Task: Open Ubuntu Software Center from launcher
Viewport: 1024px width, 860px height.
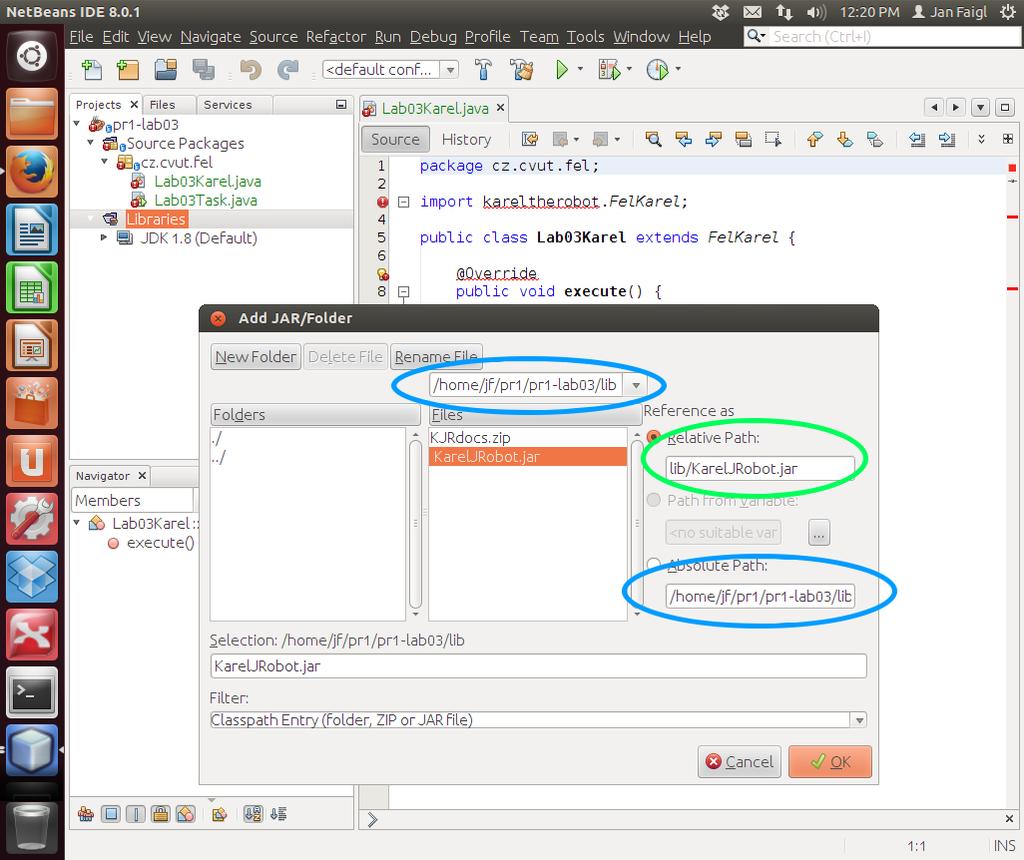Action: coord(32,403)
